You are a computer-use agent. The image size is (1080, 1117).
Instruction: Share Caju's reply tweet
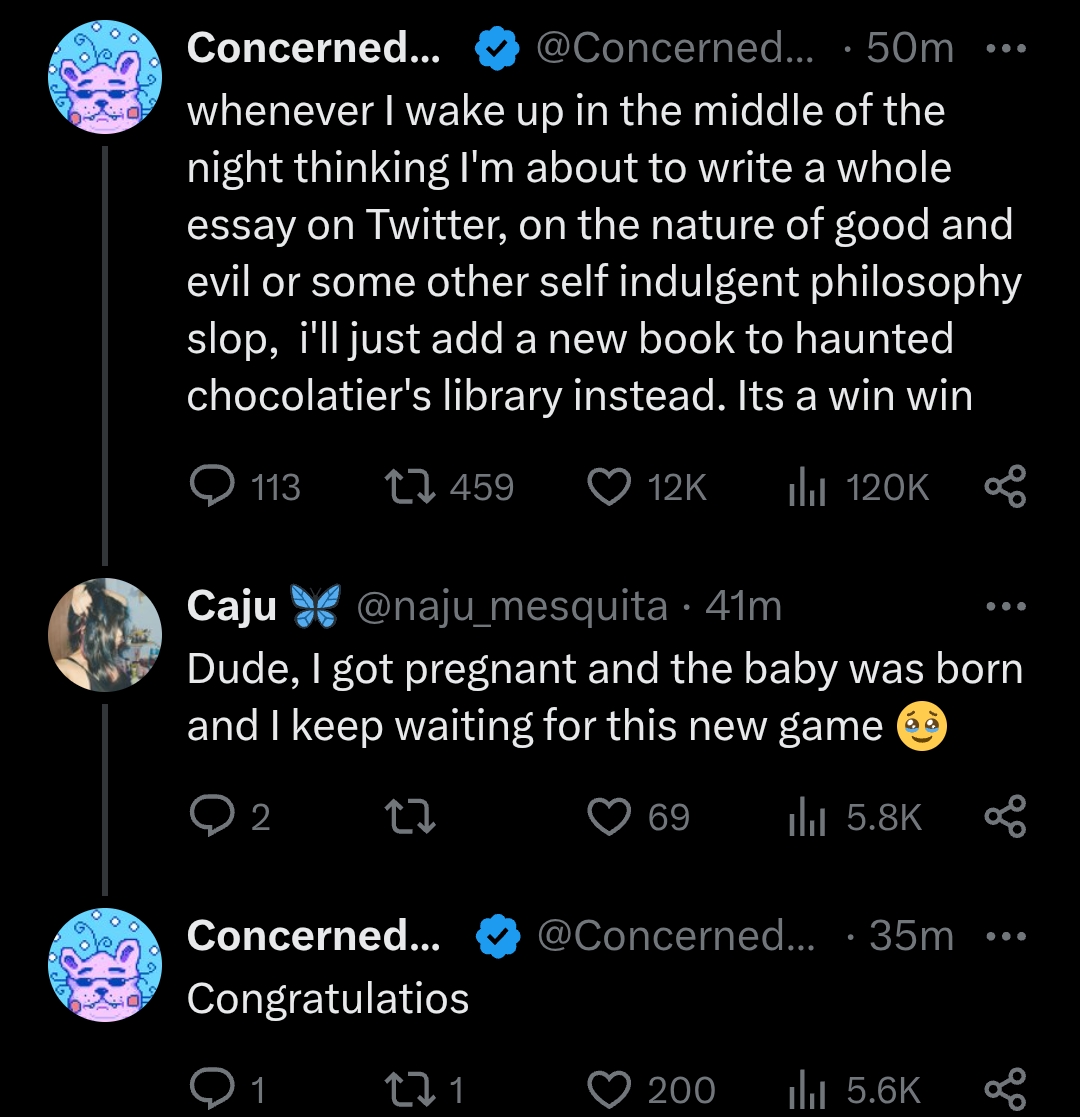coord(1005,817)
